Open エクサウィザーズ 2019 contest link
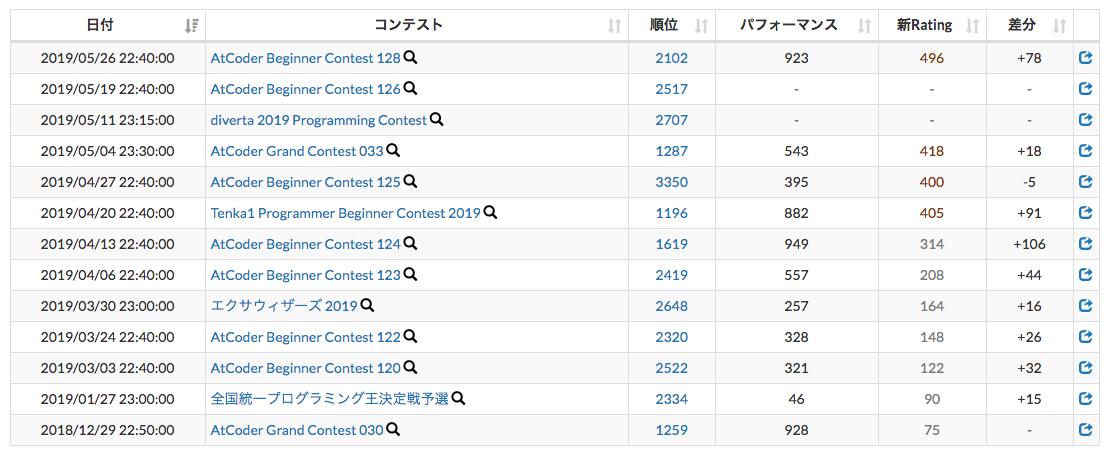Screen dimensions: 1107x452 [284, 307]
